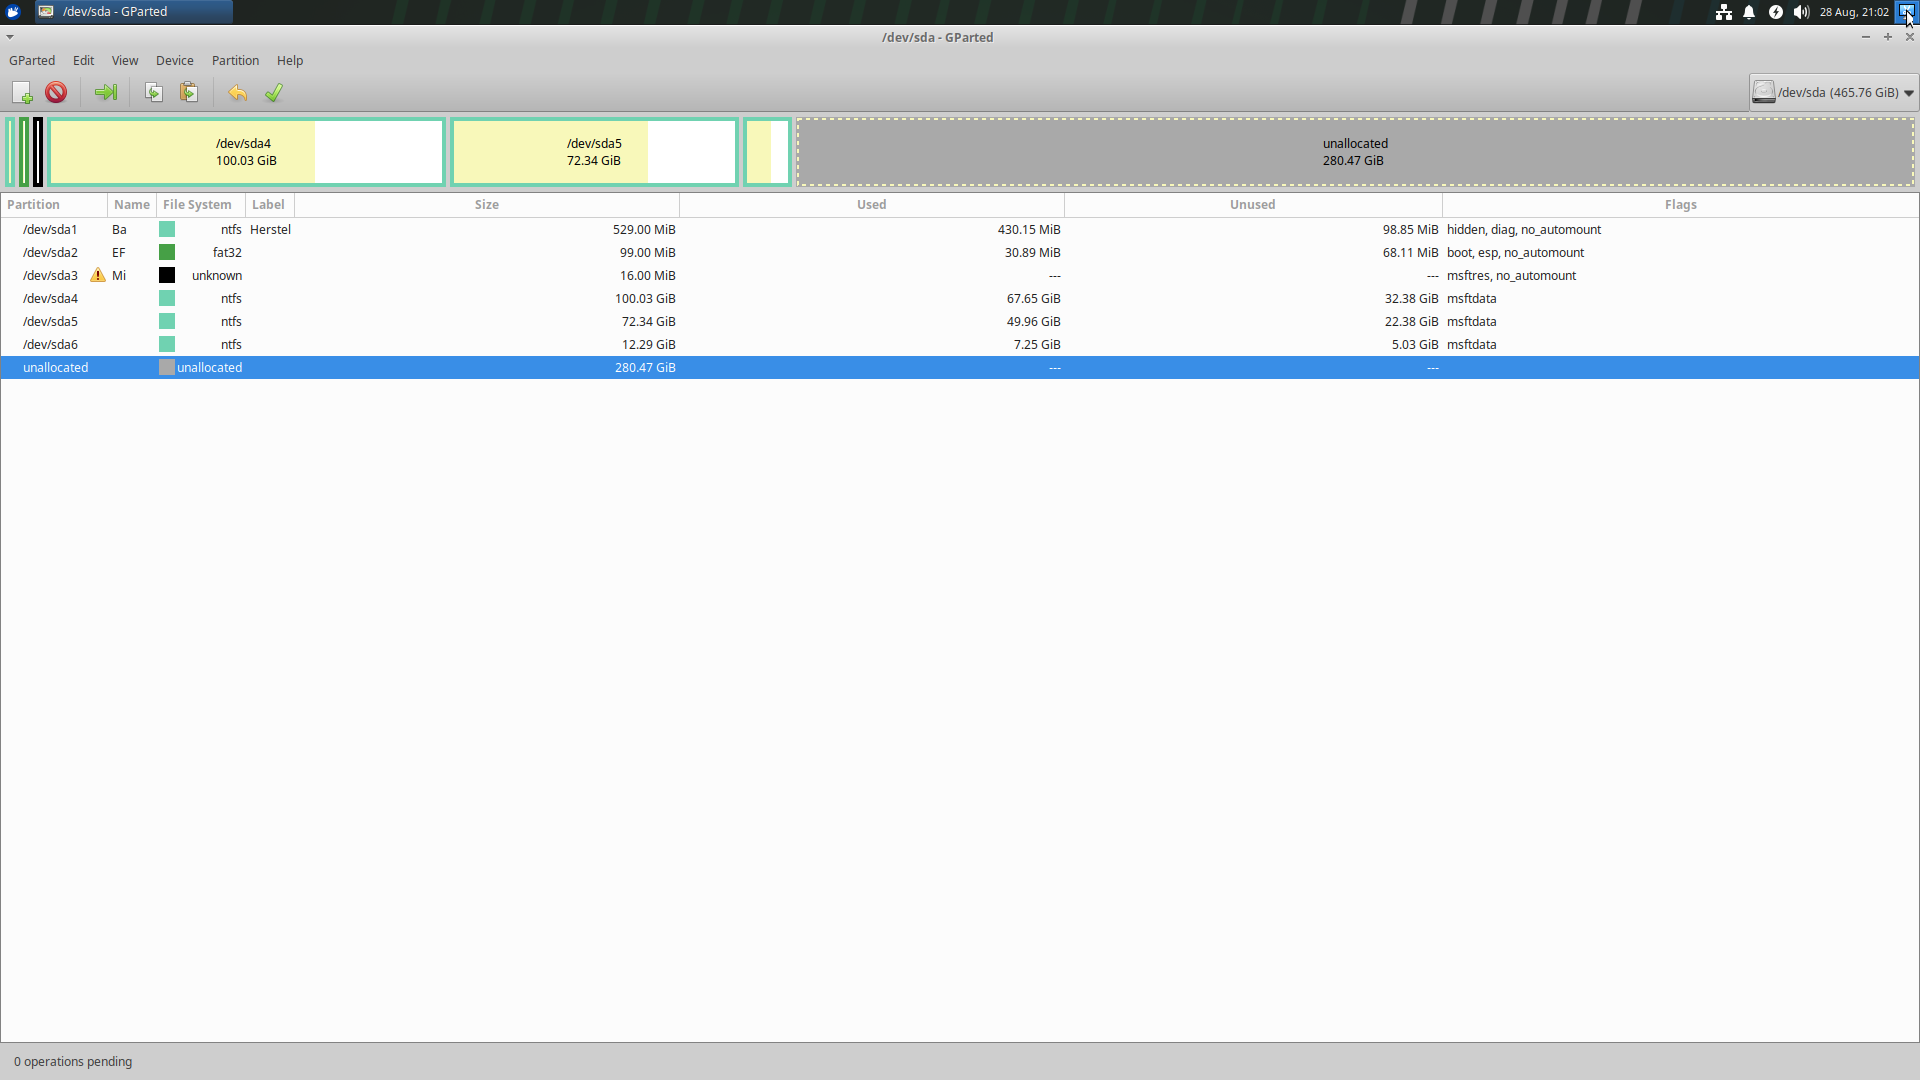Open the window menu arrow at title bar left
Image resolution: width=1920 pixels, height=1080 pixels.
[10, 37]
